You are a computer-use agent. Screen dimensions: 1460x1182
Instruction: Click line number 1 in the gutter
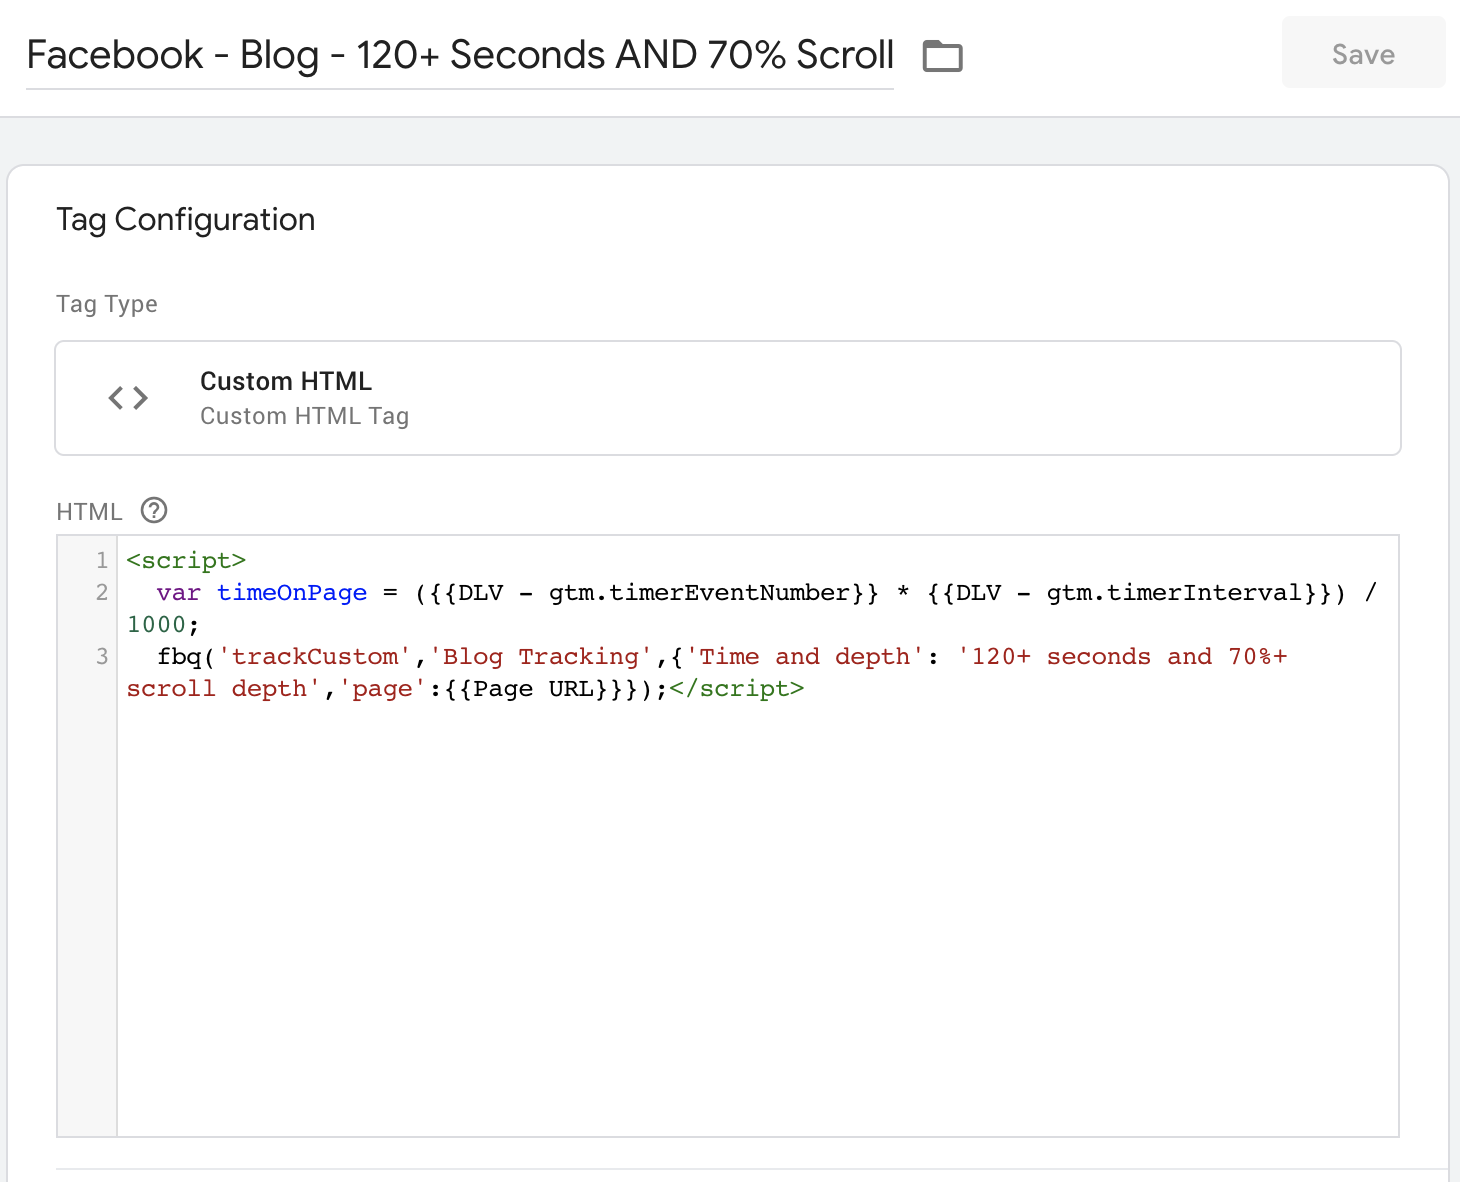click(101, 560)
